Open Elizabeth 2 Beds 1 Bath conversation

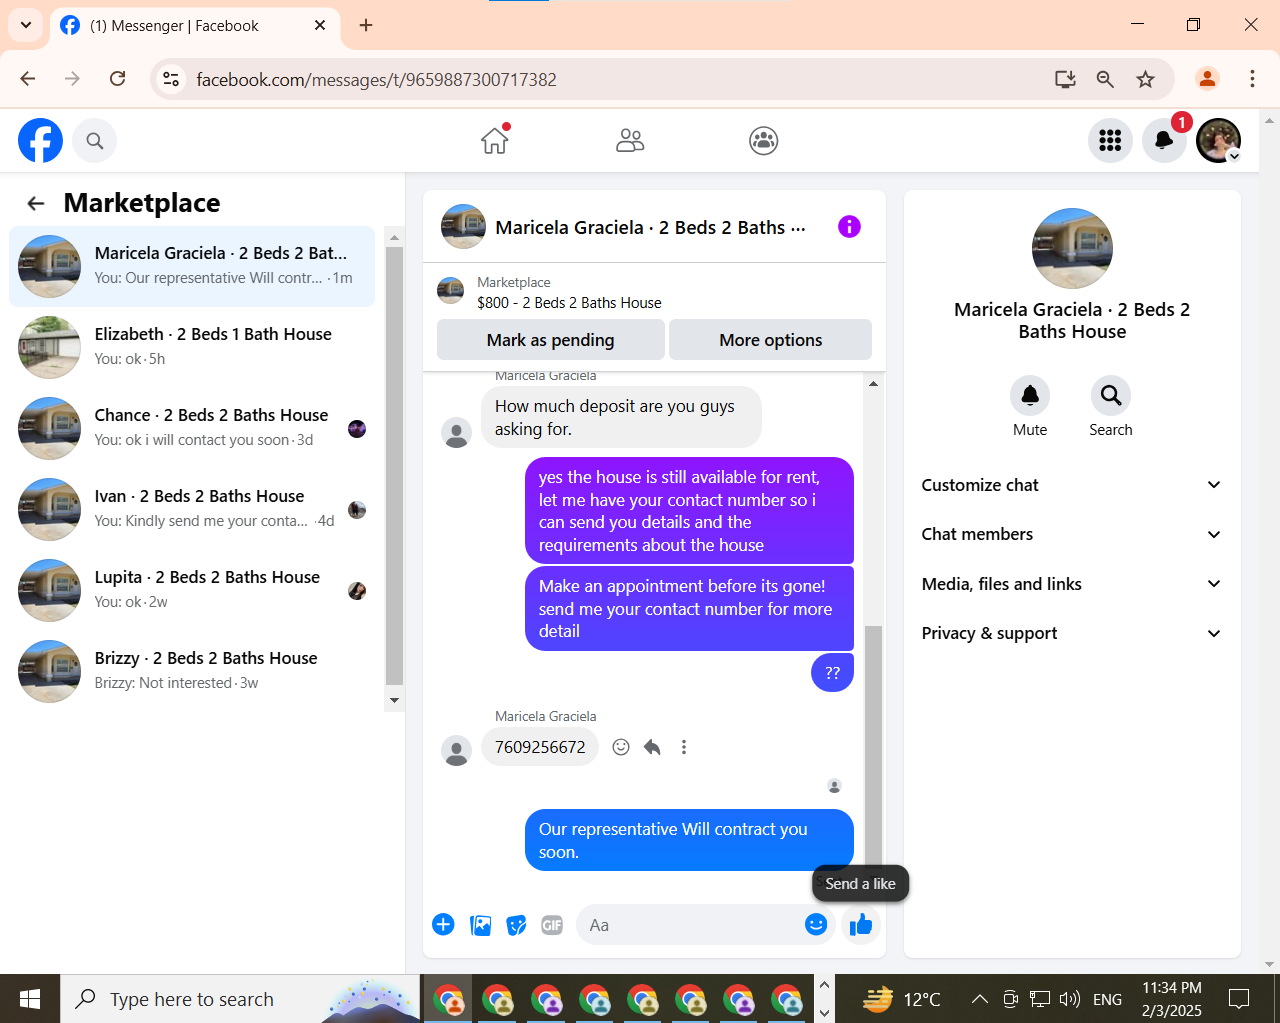tap(192, 347)
